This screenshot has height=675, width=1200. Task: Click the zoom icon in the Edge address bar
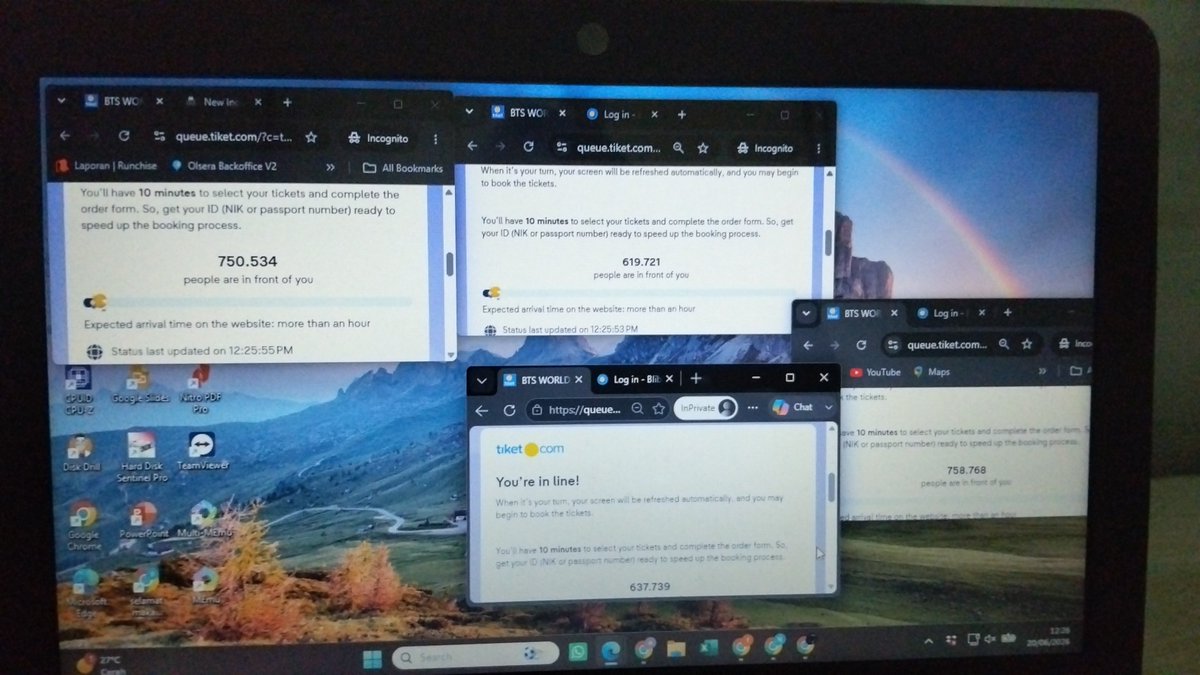tap(637, 409)
